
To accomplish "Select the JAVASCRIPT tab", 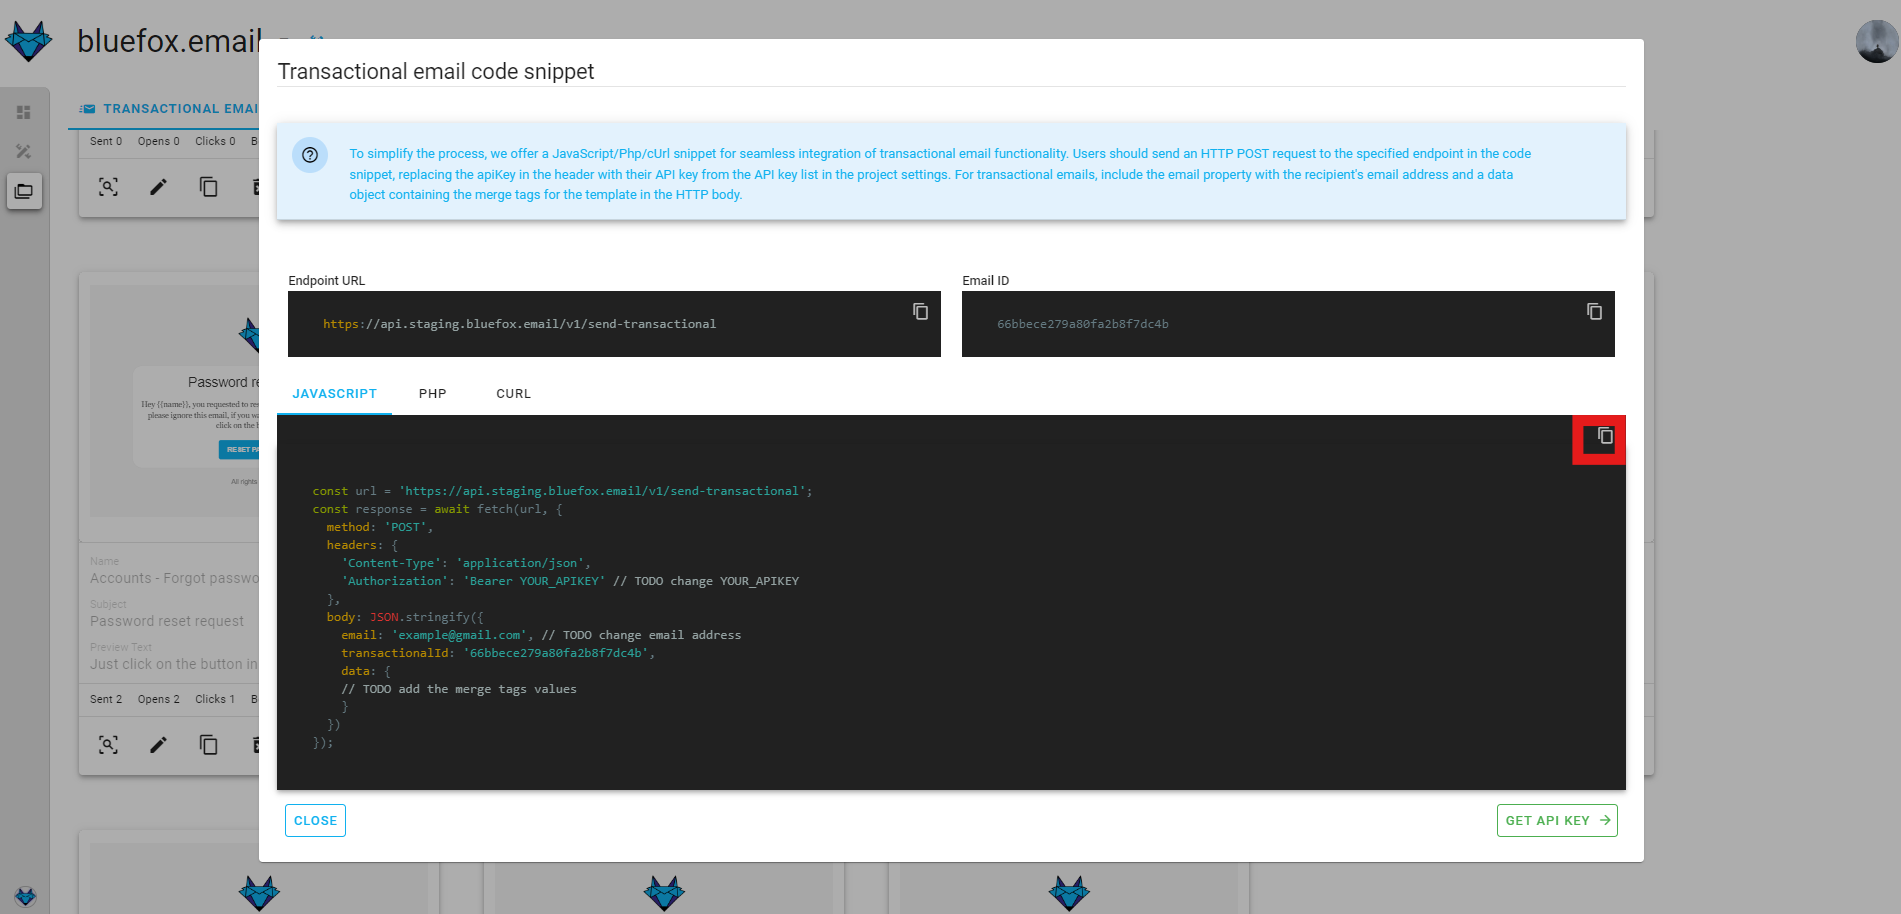I will pos(334,394).
